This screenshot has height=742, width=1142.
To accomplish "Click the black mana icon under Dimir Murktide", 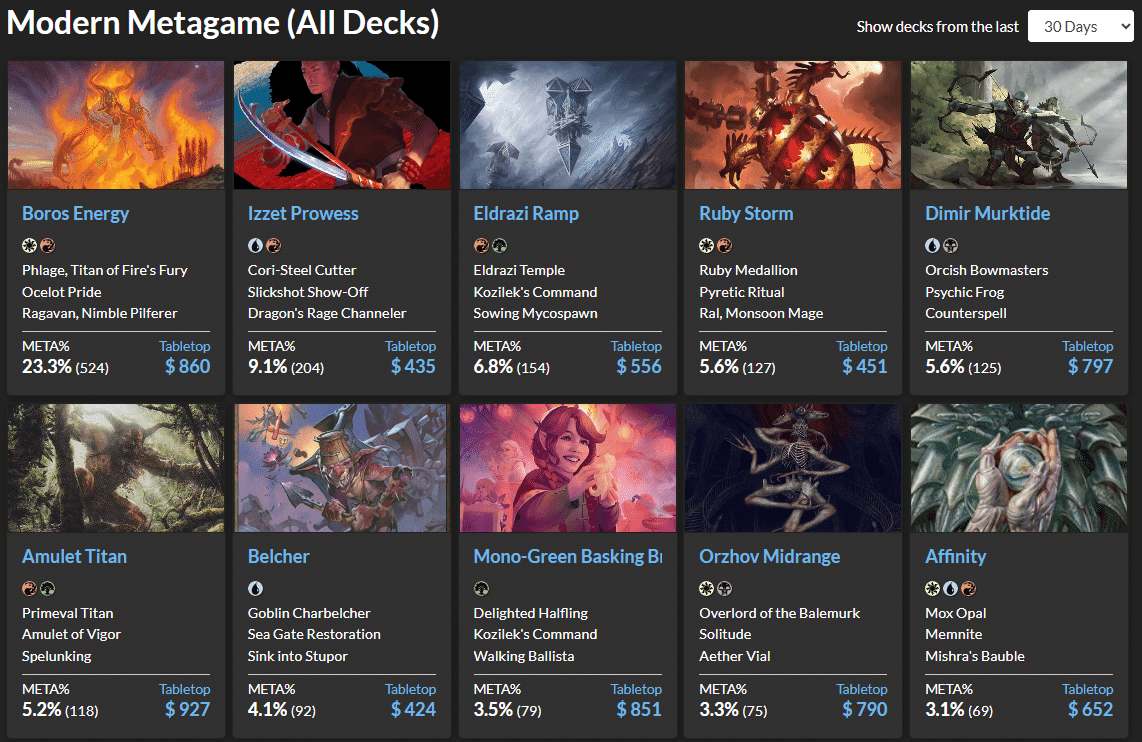I will [950, 245].
